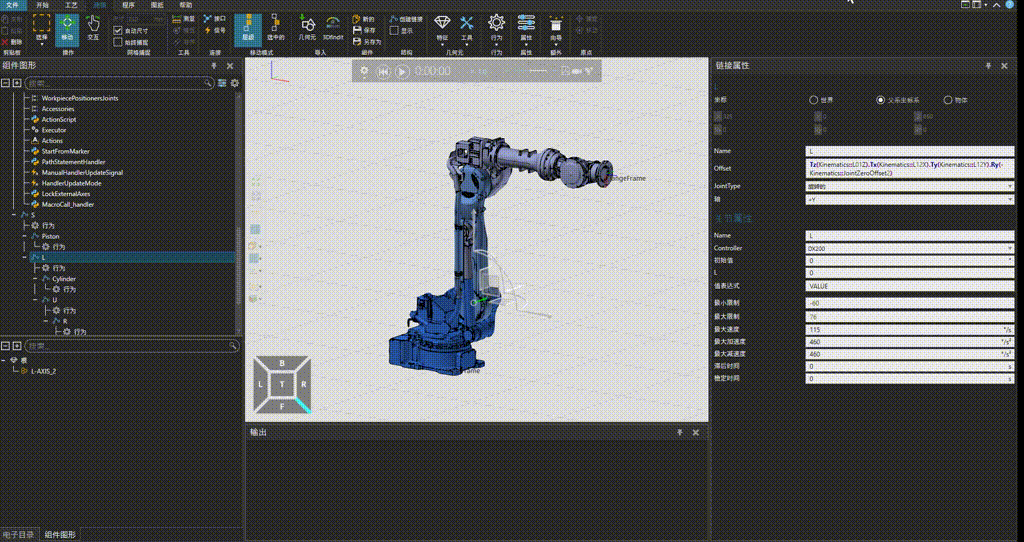1024x542 pixels.
Task: Select the LockExternalAxes tree node
Action: coord(65,194)
